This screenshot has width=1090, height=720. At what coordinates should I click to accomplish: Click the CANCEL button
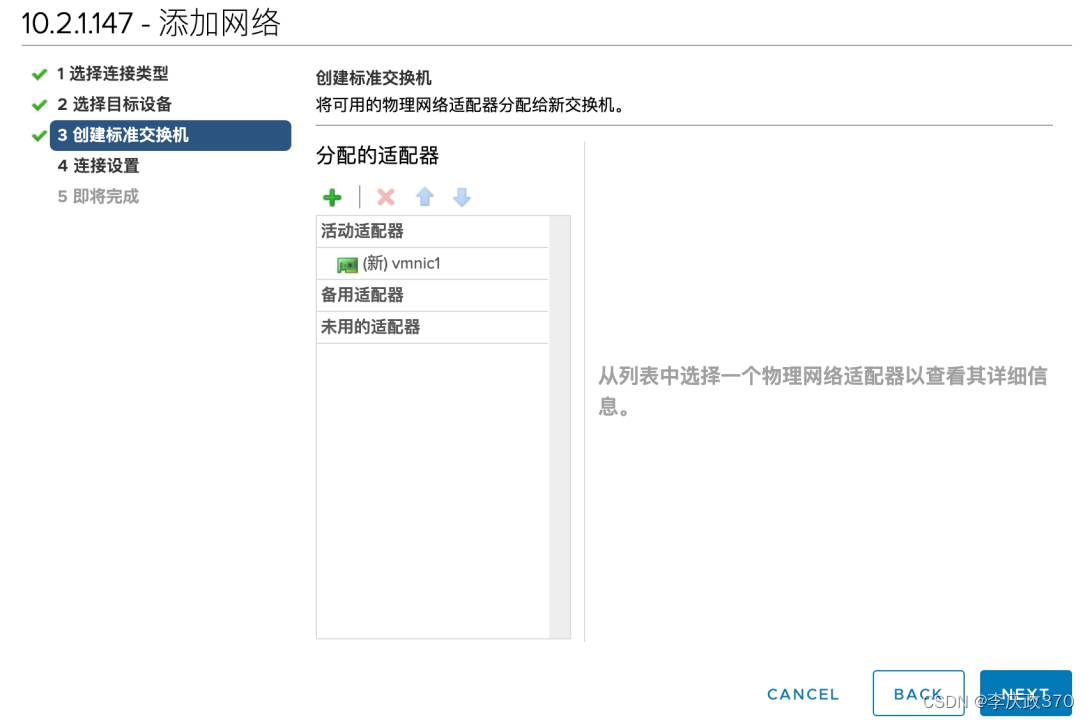pyautogui.click(x=802, y=694)
